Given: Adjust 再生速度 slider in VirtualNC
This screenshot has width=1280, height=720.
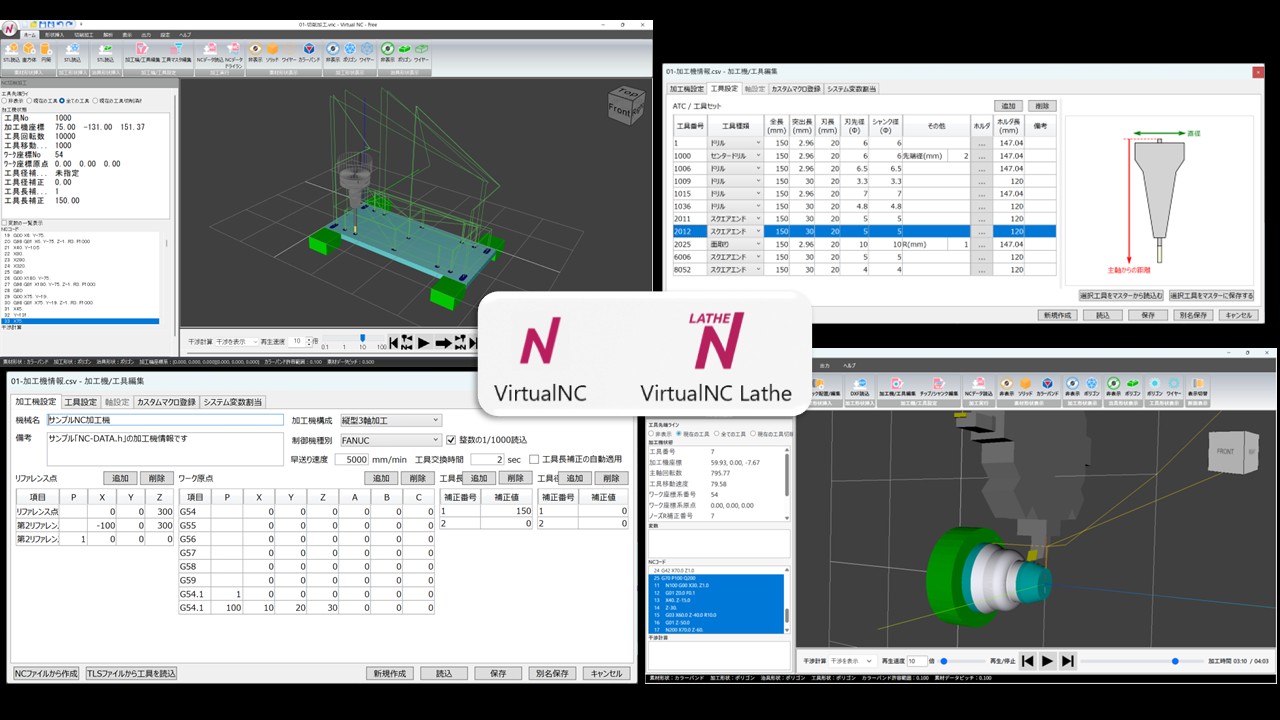Looking at the screenshot, I should 362,337.
